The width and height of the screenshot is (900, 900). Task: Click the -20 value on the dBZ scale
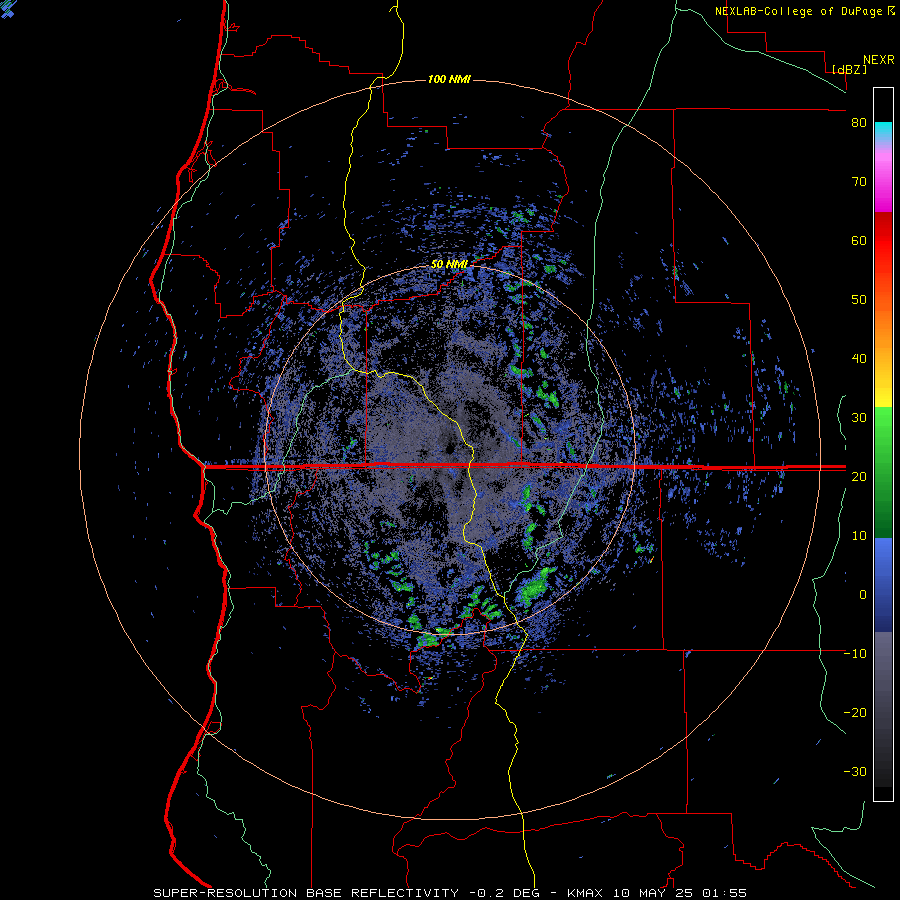click(855, 712)
